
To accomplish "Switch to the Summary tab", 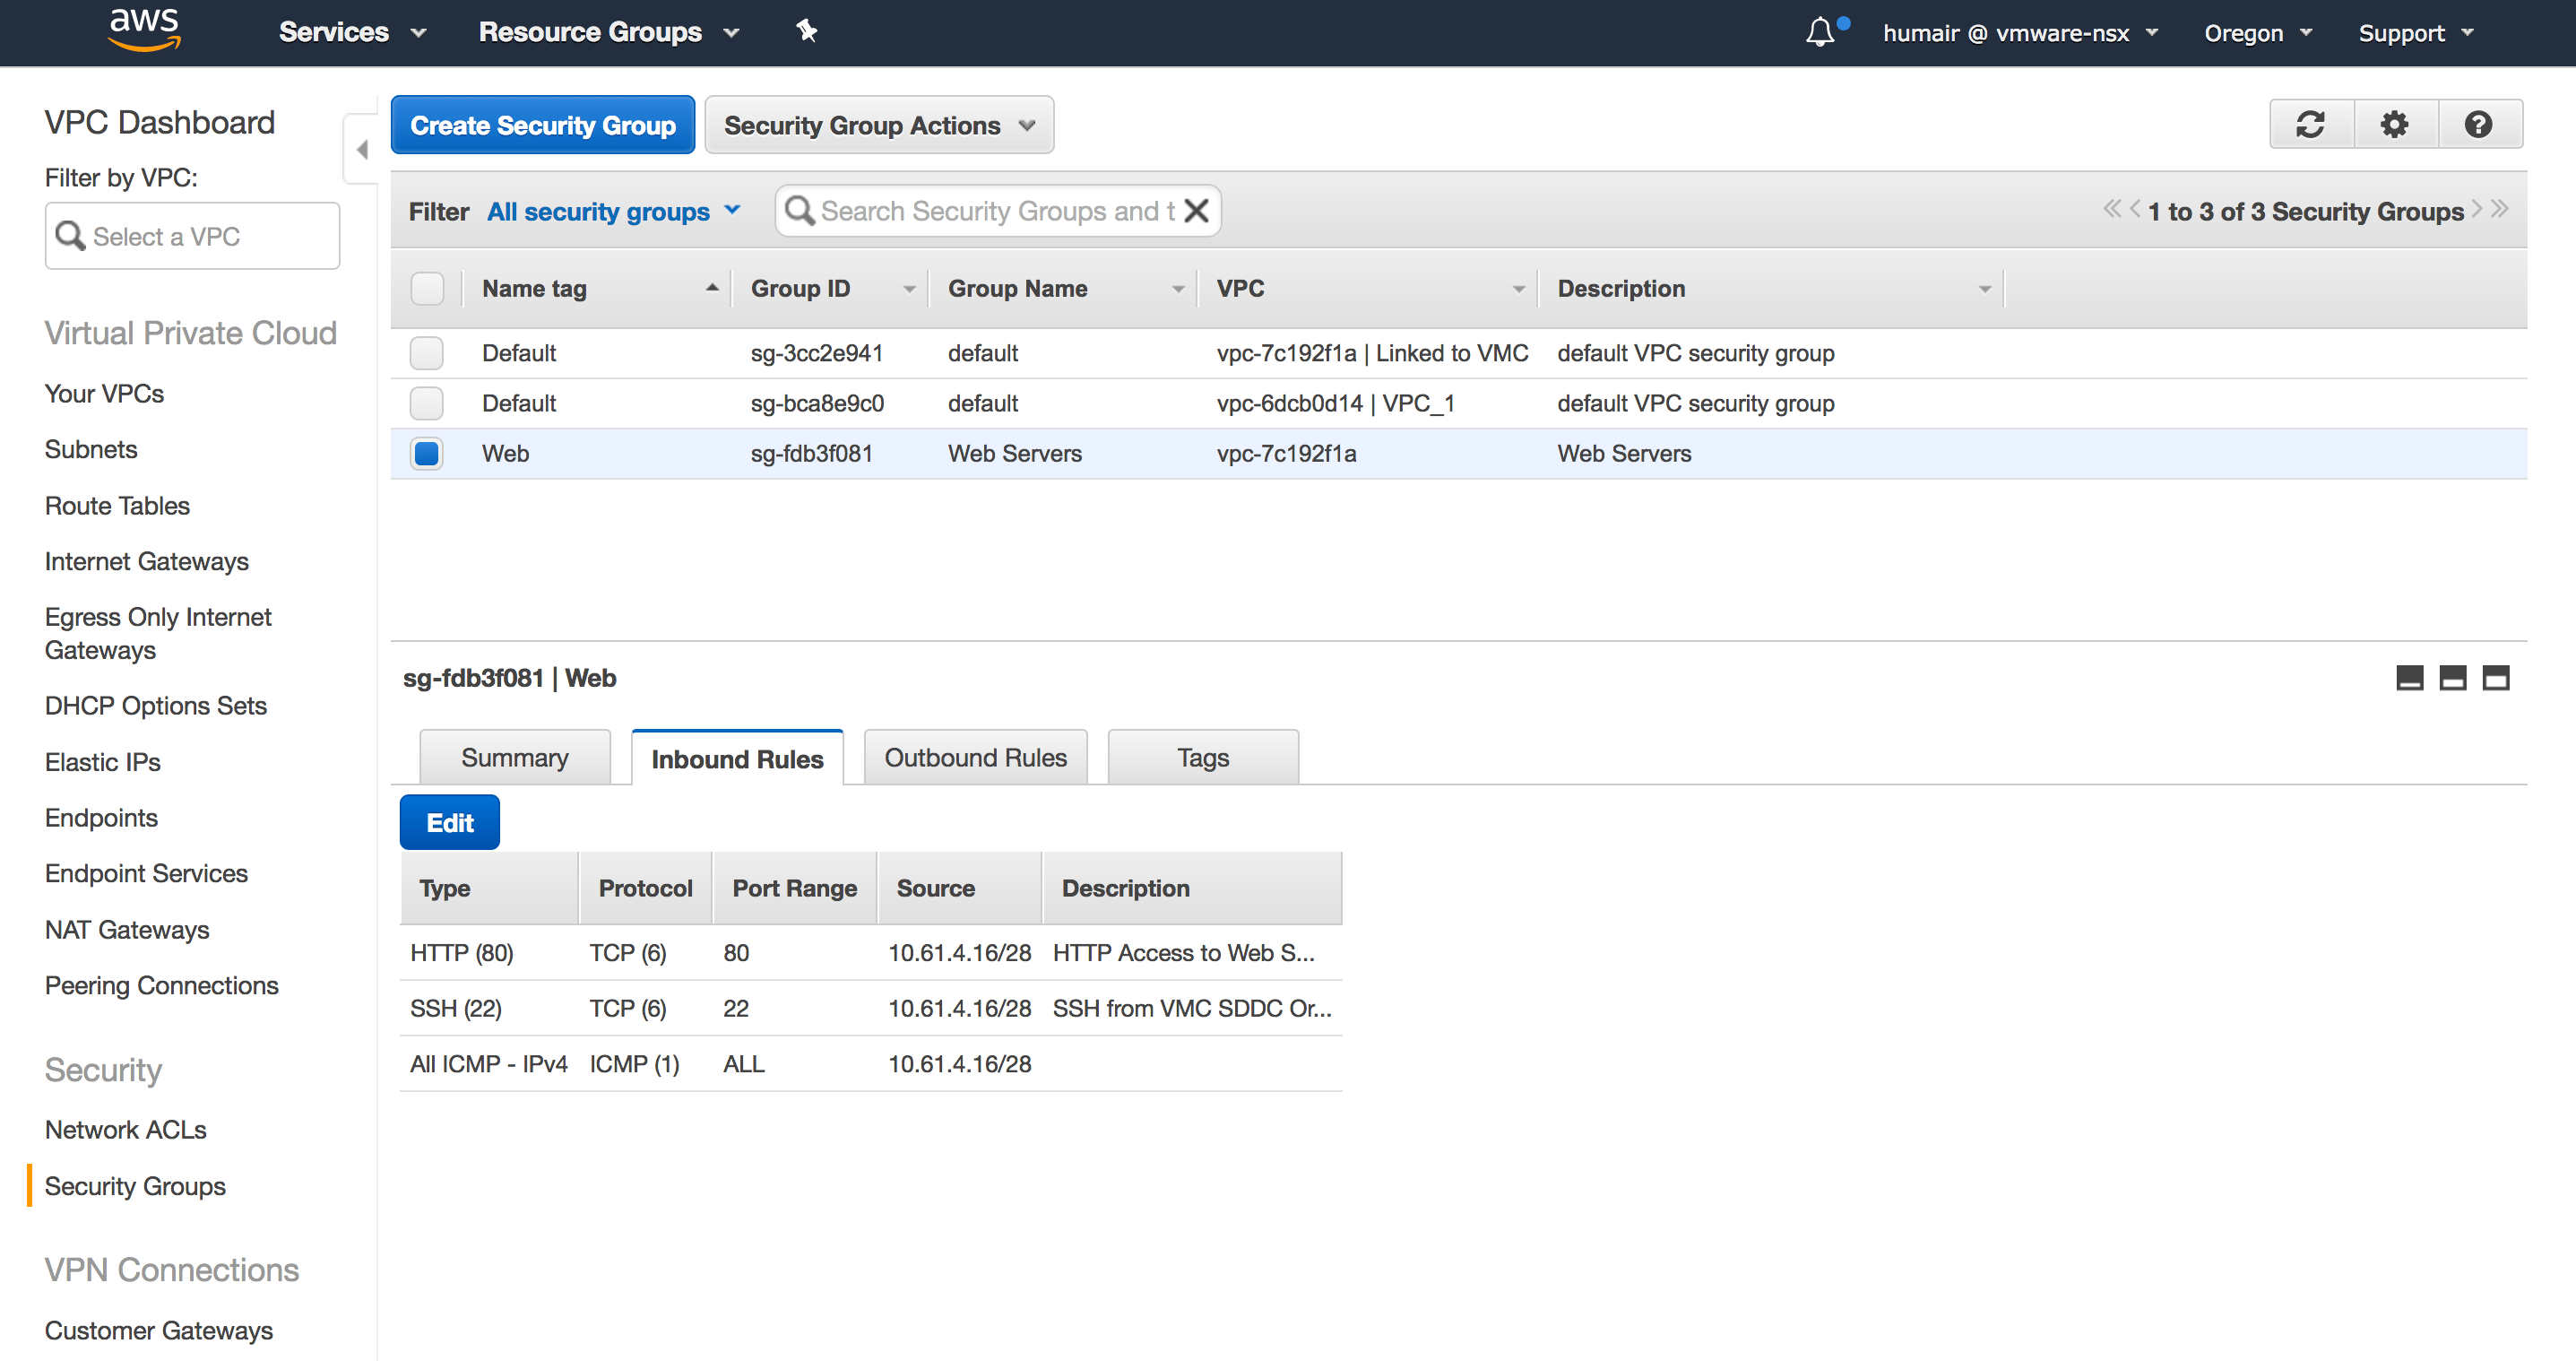I will click(514, 758).
